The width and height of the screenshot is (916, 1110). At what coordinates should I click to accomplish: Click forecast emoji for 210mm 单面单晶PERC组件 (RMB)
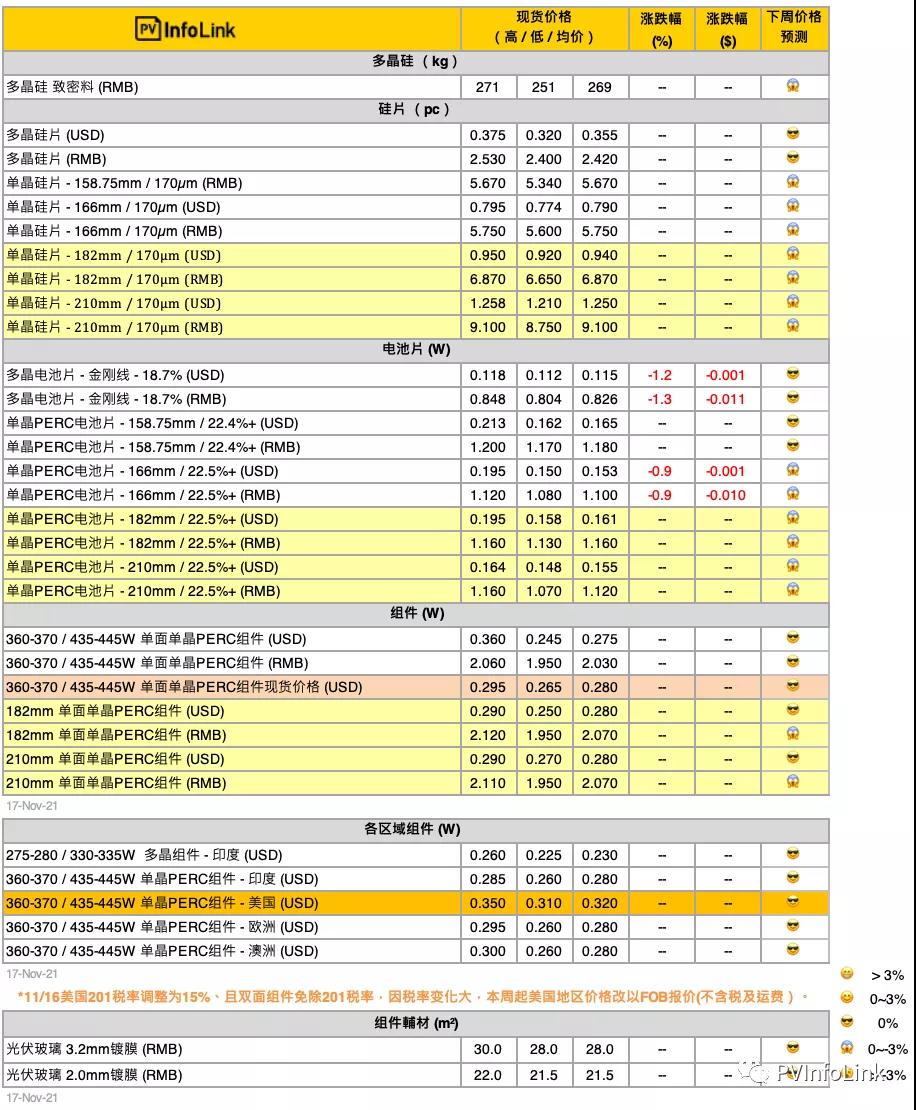coord(793,783)
